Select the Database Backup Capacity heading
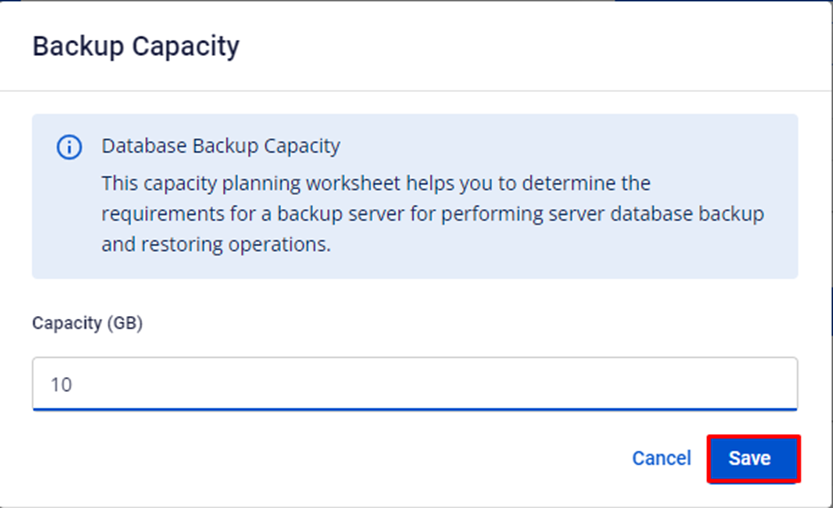833x508 pixels. coord(221,146)
